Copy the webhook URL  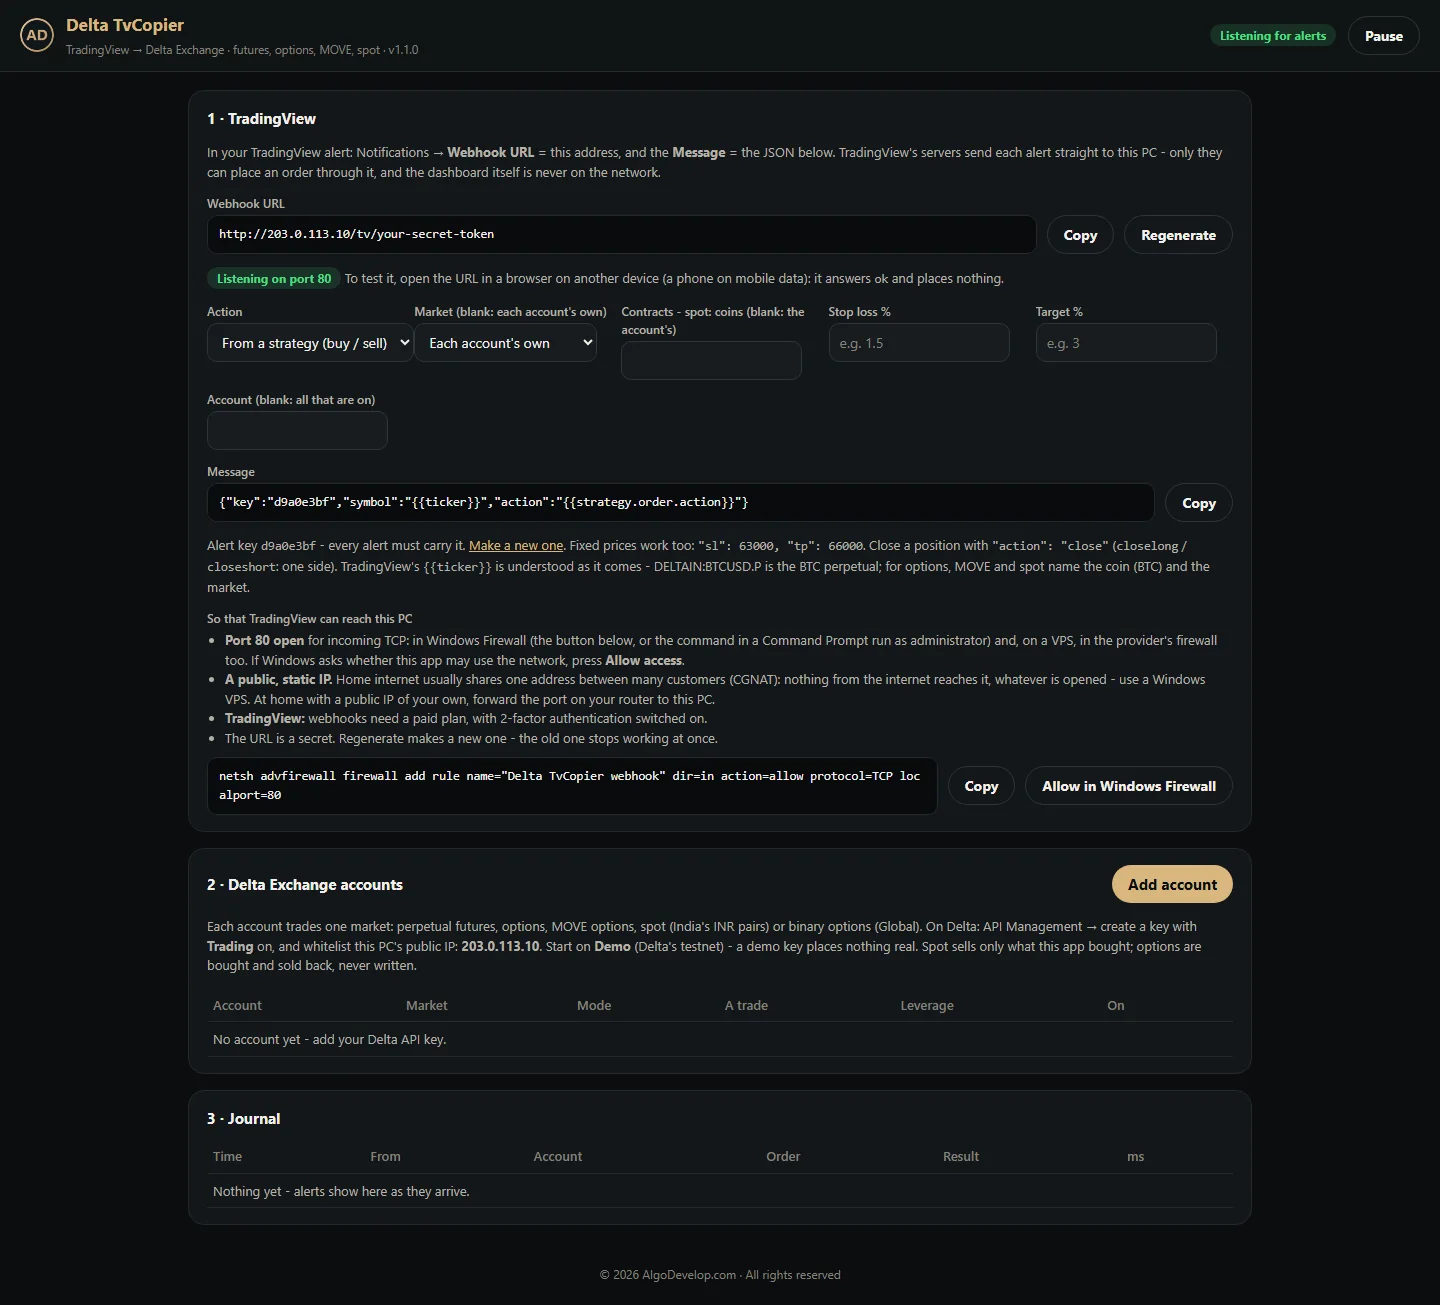[1080, 235]
